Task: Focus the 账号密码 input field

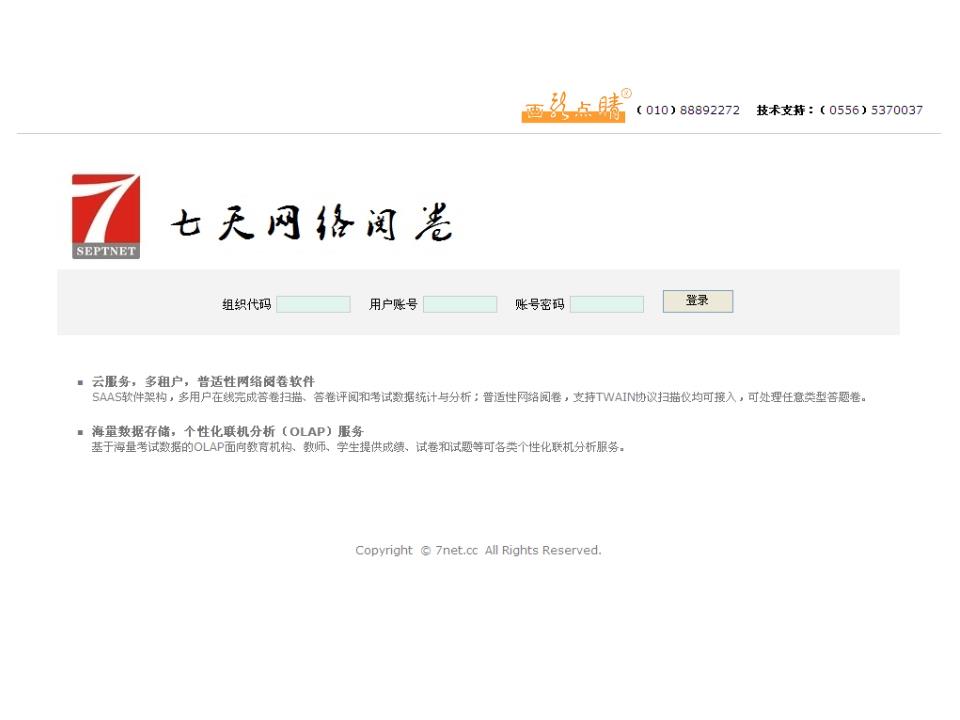Action: [x=607, y=304]
